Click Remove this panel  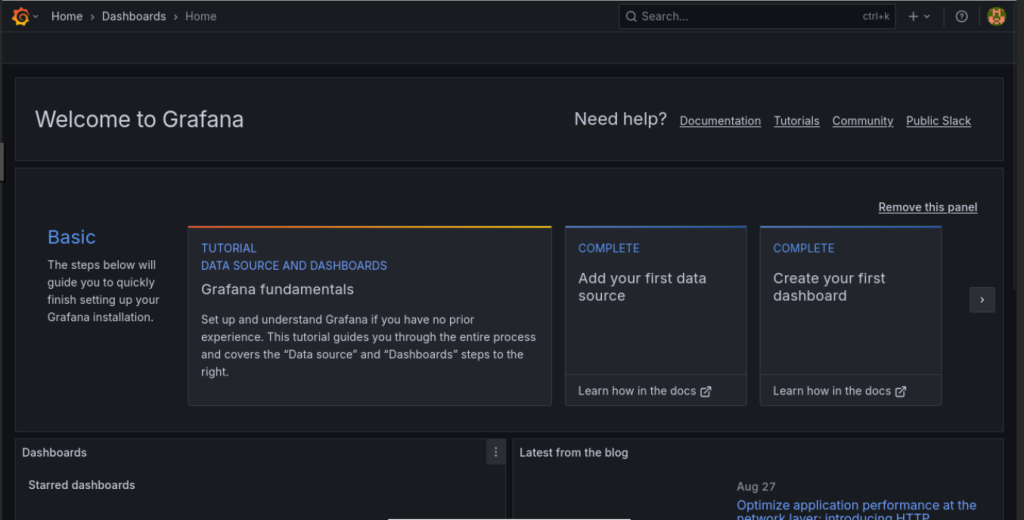(x=927, y=207)
